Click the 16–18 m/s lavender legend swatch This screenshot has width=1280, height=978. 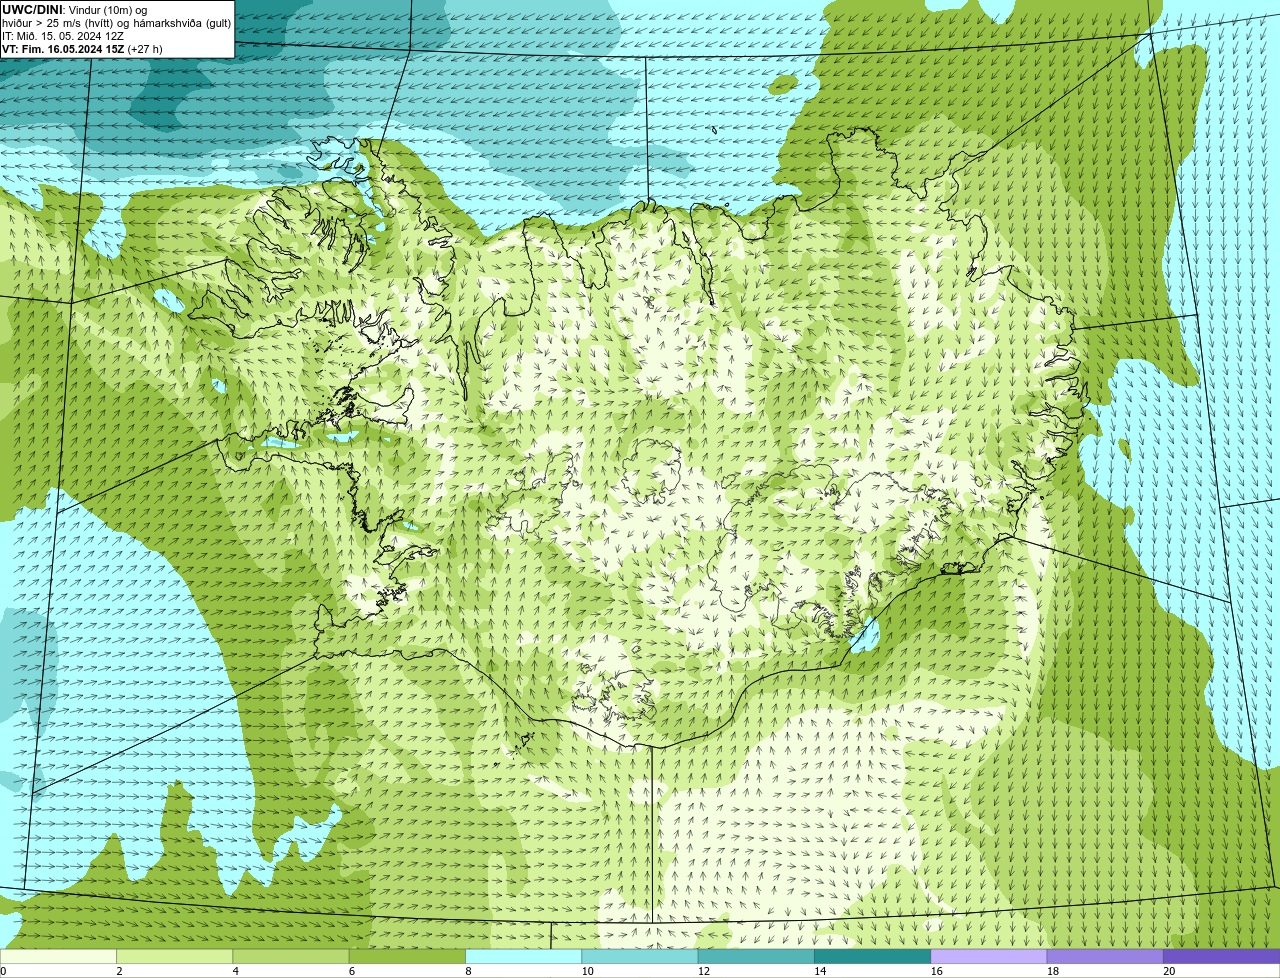click(989, 956)
